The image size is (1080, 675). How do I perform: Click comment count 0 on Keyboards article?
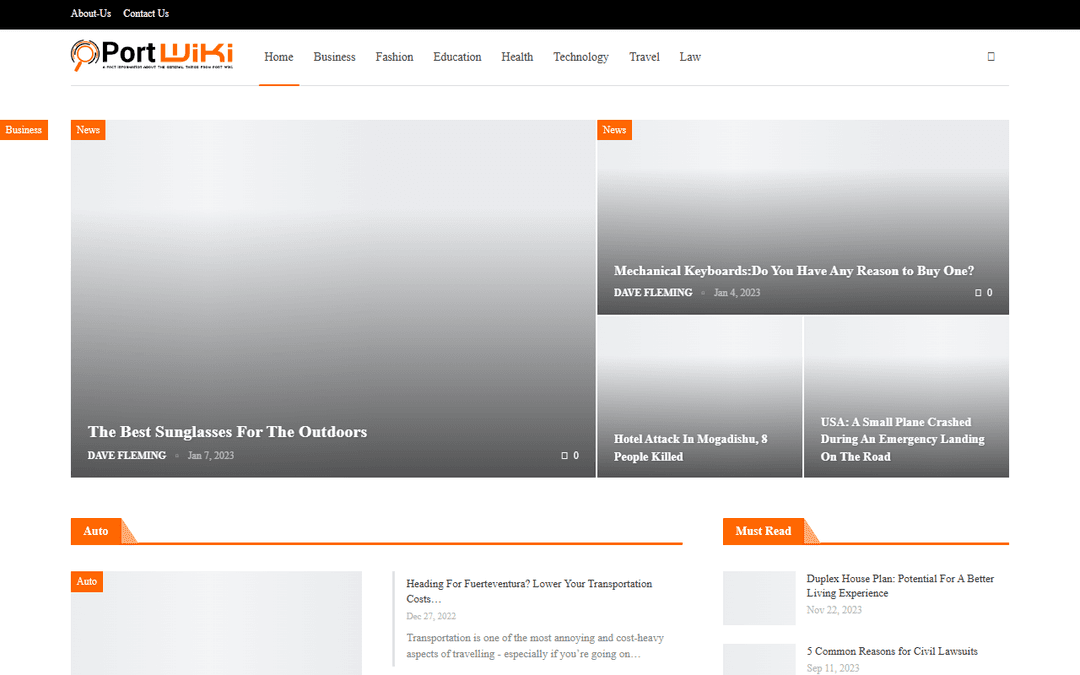(x=989, y=293)
